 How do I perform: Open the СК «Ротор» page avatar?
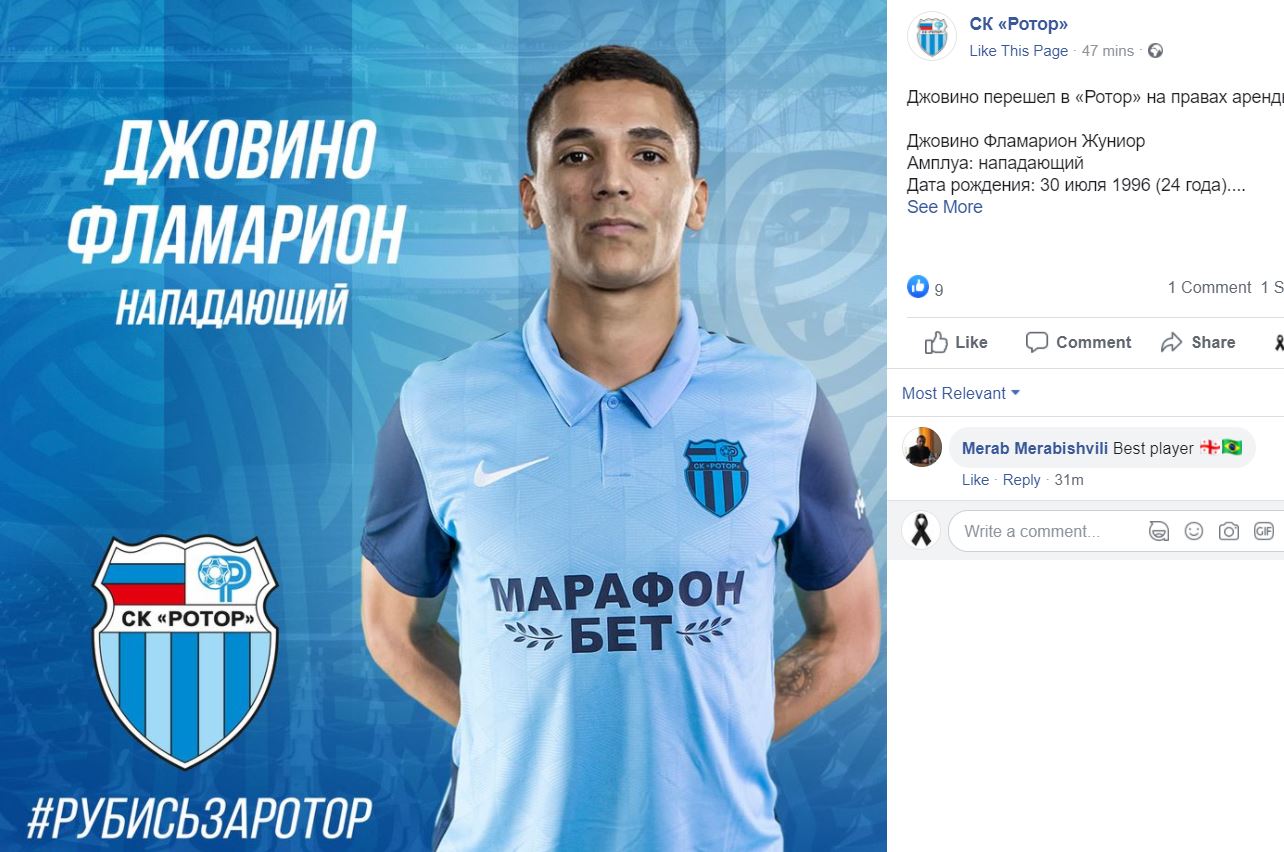[x=932, y=37]
